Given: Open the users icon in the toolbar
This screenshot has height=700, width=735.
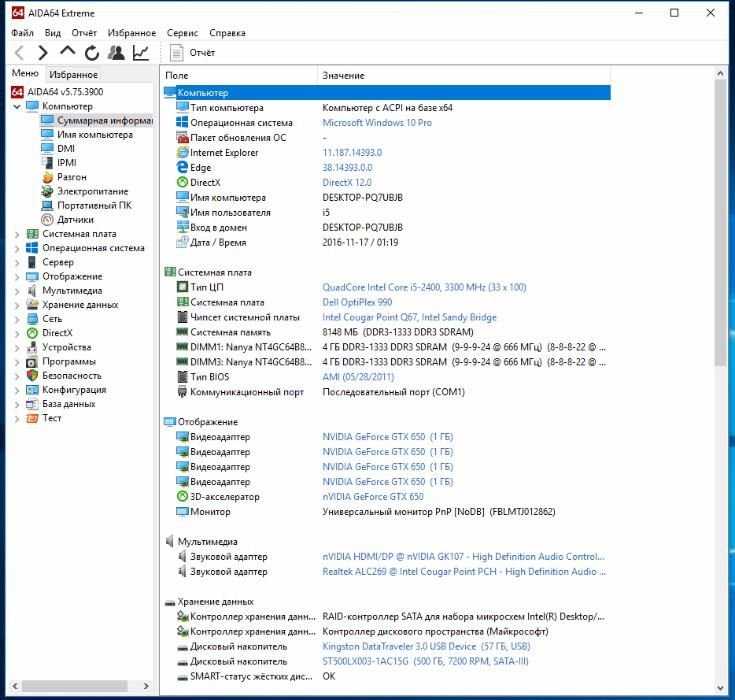Looking at the screenshot, I should click(116, 53).
